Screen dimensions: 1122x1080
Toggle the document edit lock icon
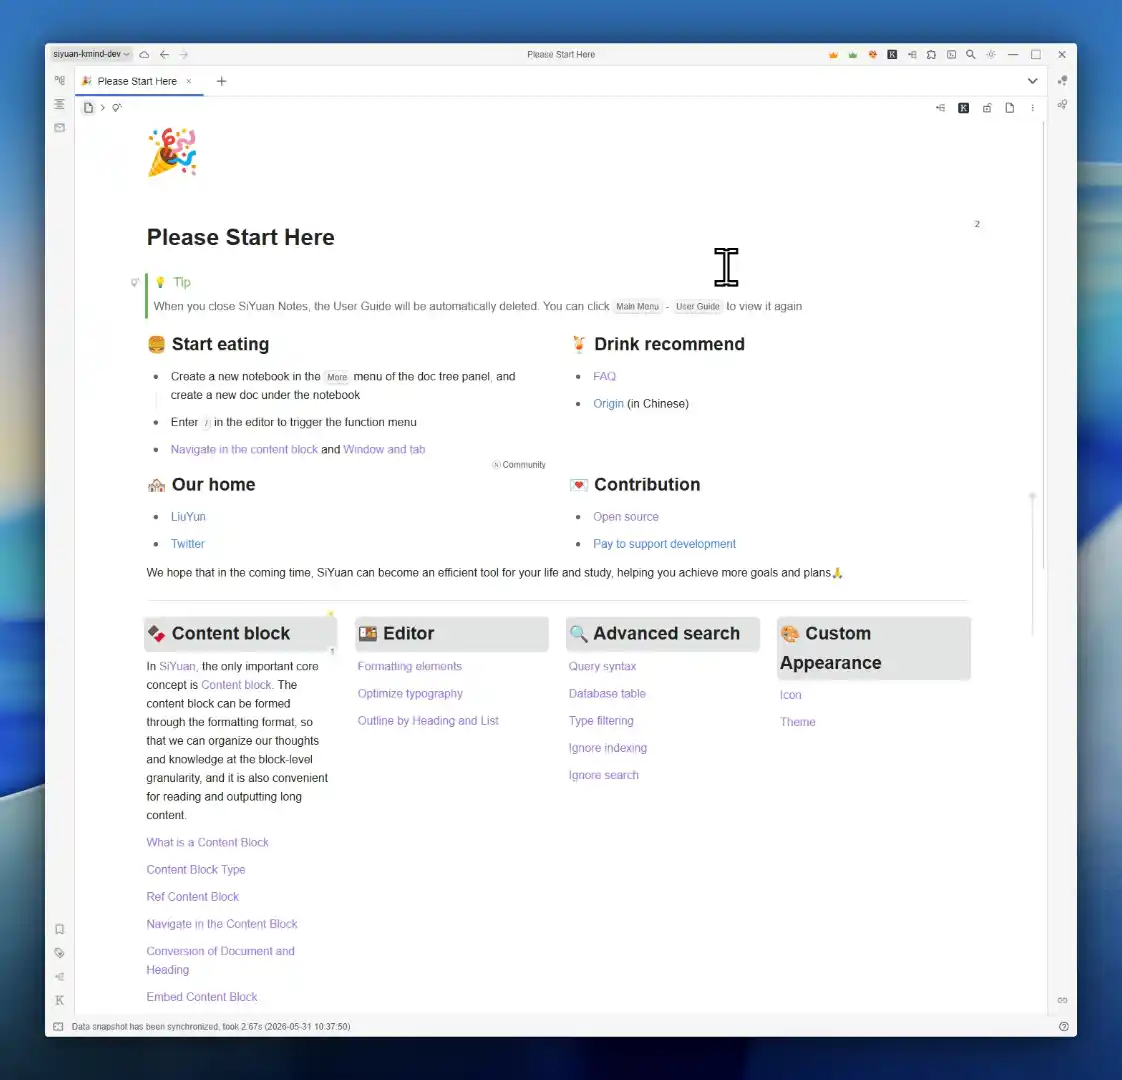[987, 108]
